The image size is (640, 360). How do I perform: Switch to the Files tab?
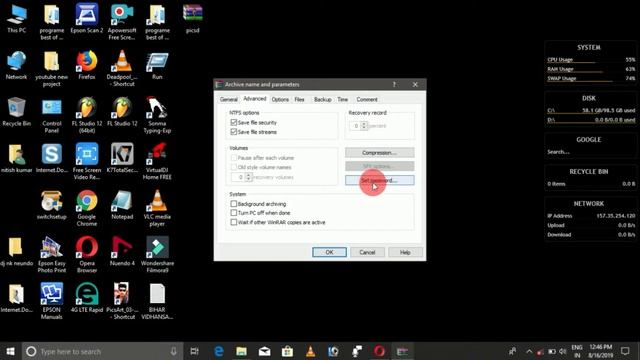(300, 99)
